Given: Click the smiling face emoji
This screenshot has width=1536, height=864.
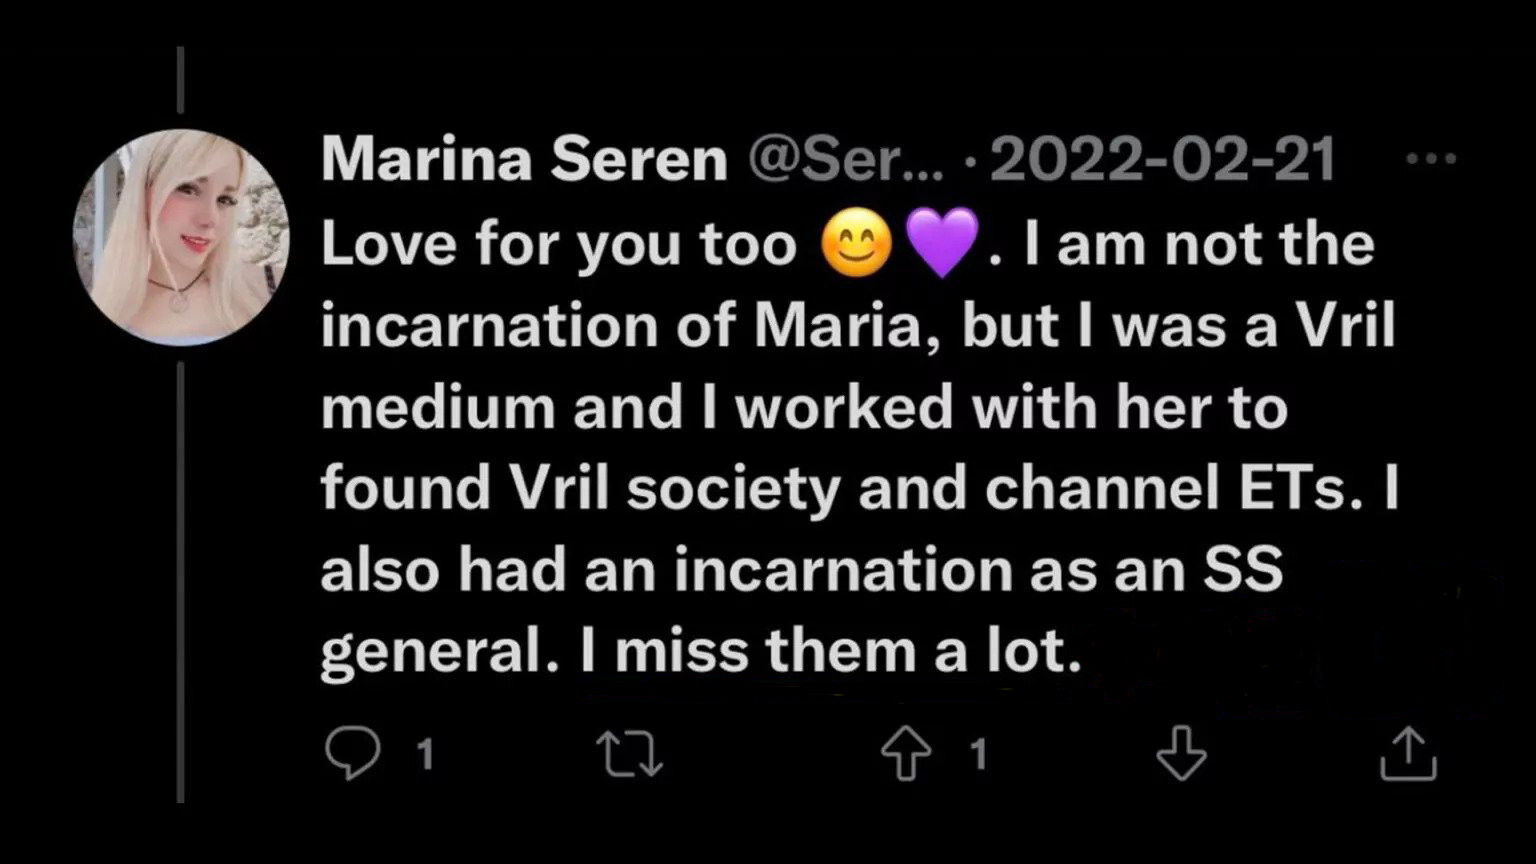Looking at the screenshot, I should click(x=856, y=245).
